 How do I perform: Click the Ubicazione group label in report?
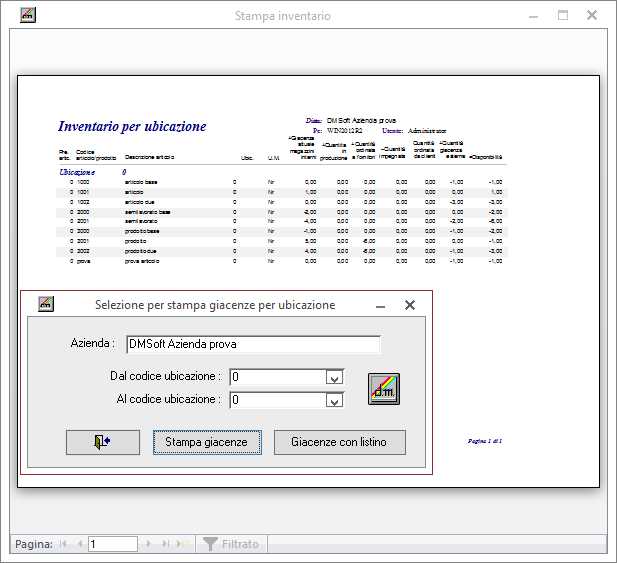[77, 172]
